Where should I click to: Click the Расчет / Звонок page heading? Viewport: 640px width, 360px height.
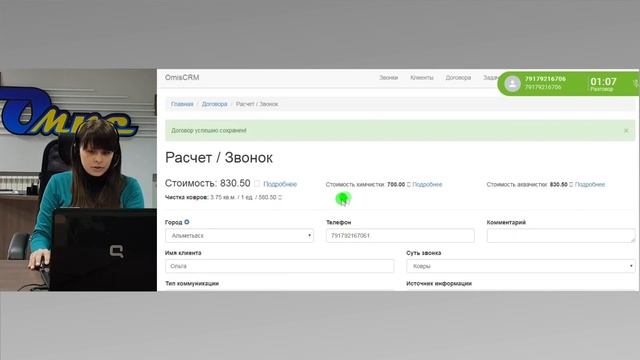click(x=219, y=158)
